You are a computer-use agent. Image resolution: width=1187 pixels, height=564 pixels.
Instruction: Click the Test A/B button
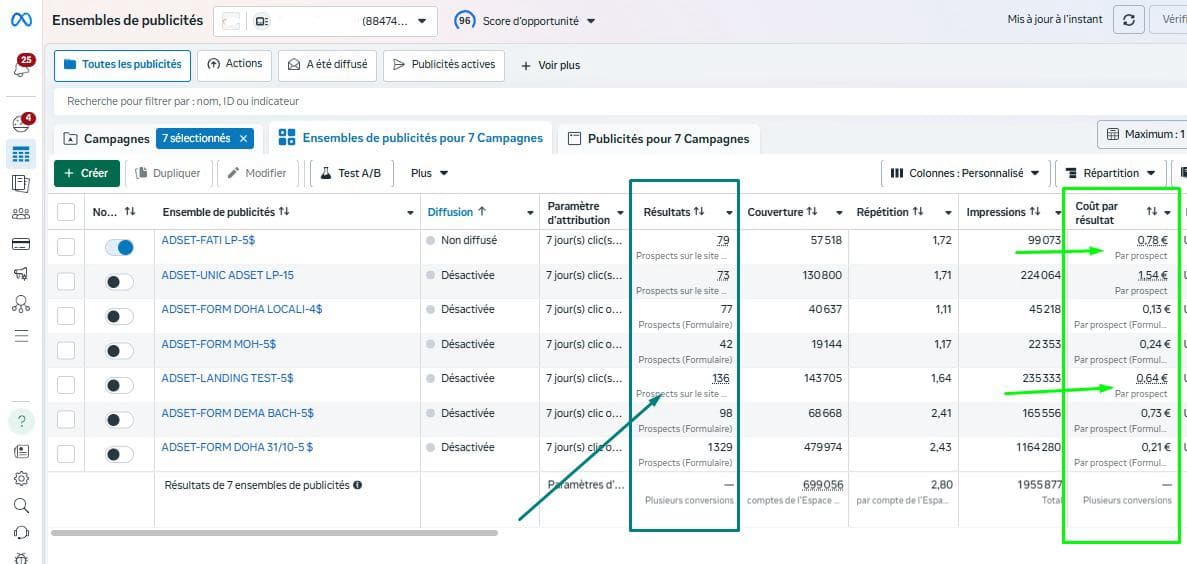[350, 173]
